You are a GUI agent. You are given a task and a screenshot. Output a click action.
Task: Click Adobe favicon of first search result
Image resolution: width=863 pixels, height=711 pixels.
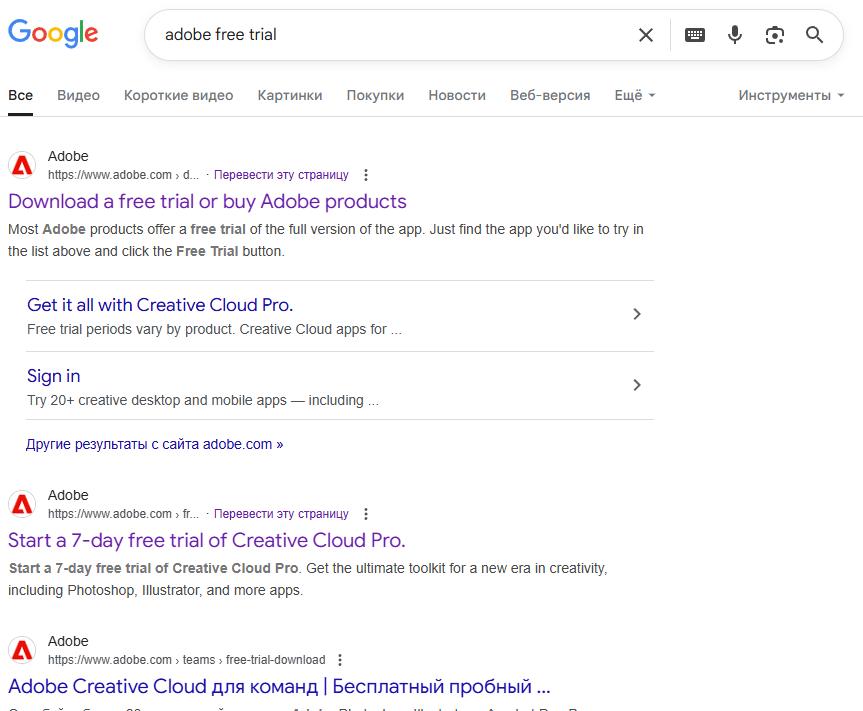pos(22,165)
